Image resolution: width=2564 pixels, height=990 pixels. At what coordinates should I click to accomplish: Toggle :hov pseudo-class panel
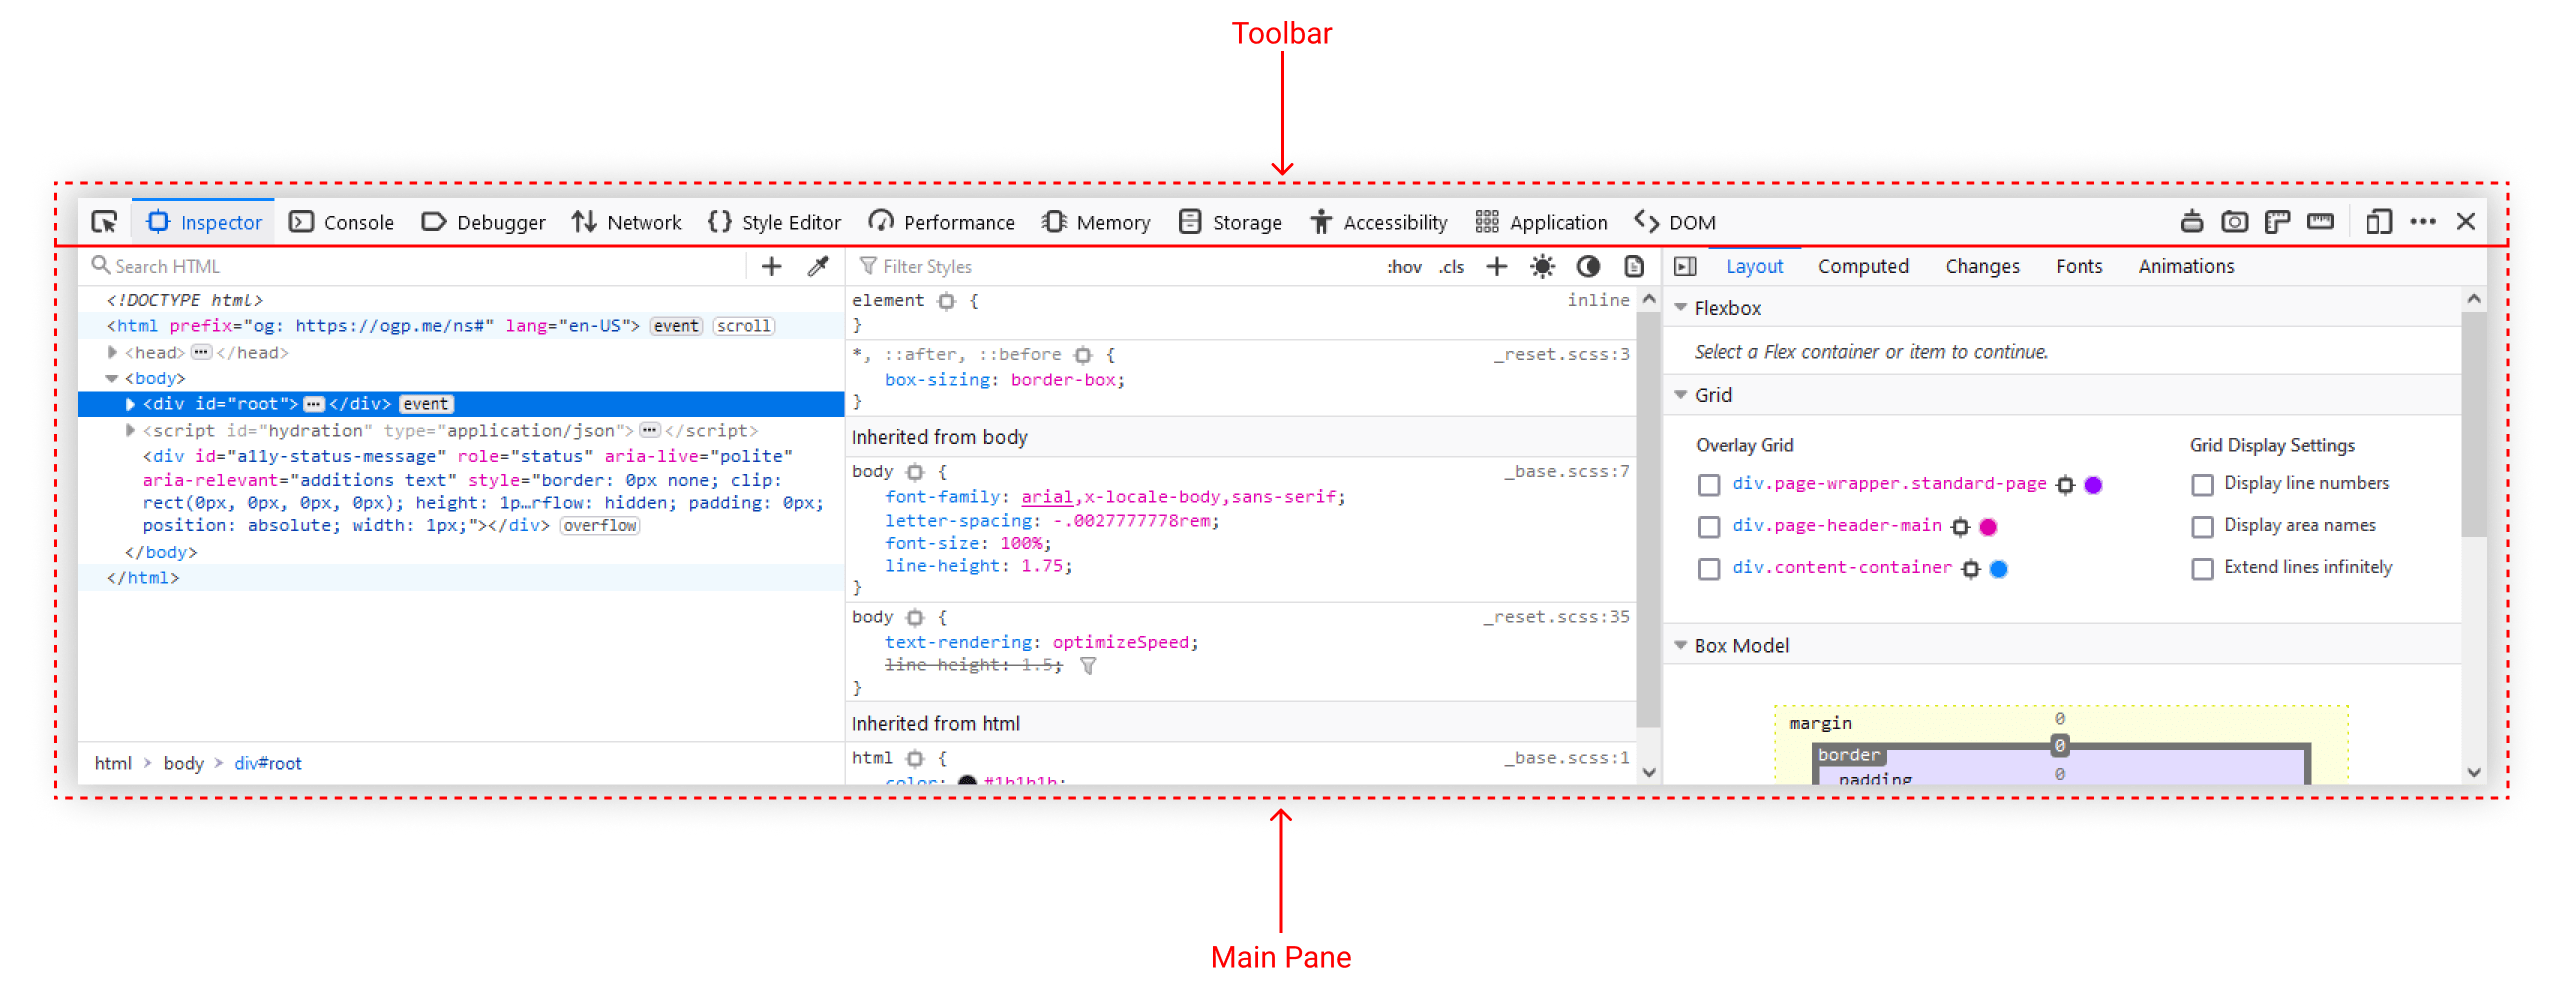click(x=1404, y=267)
